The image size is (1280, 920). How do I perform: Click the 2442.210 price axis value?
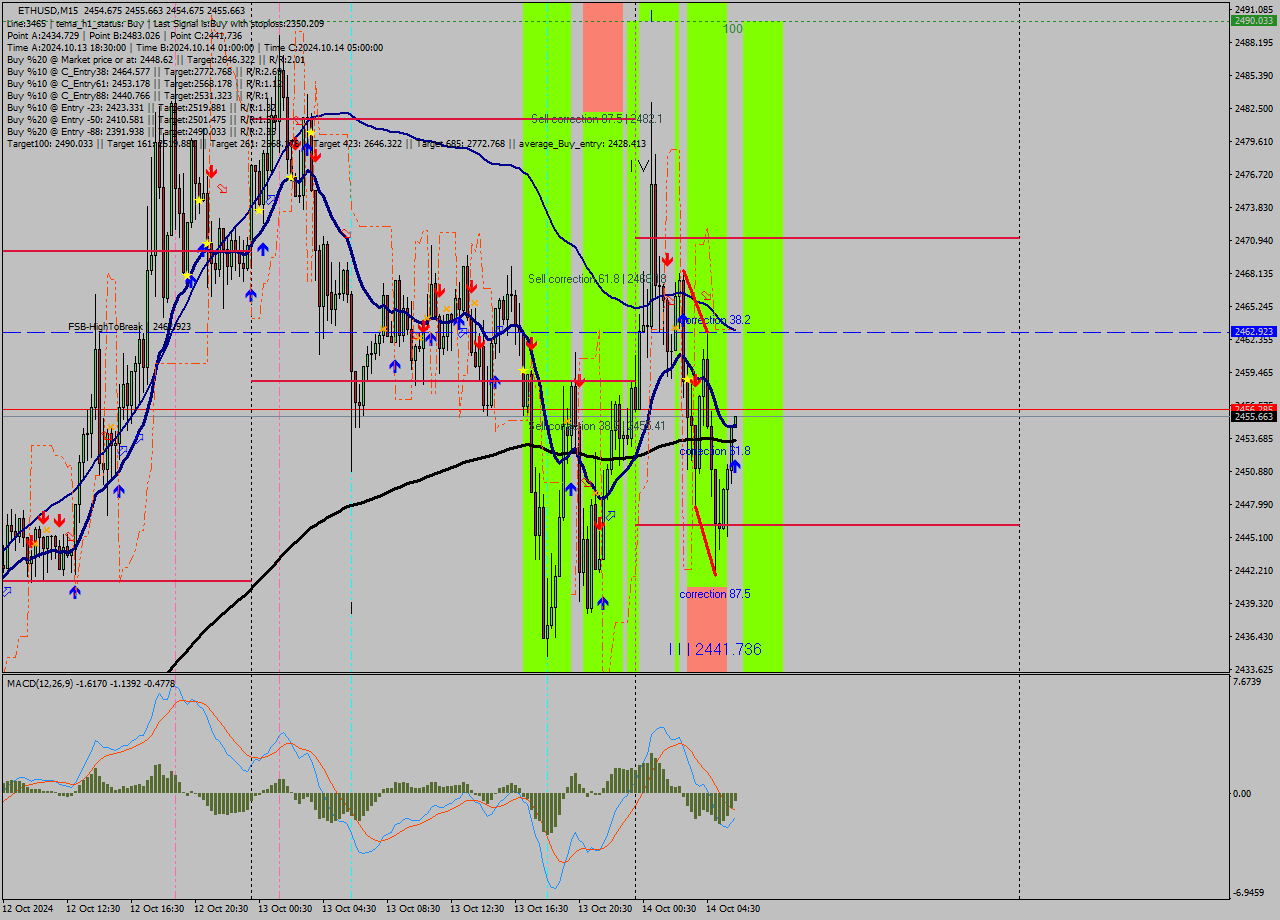click(x=1256, y=571)
